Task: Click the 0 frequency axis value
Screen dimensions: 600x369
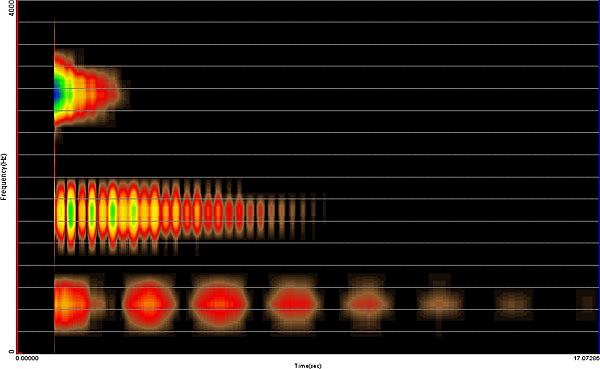Action: 12,351
